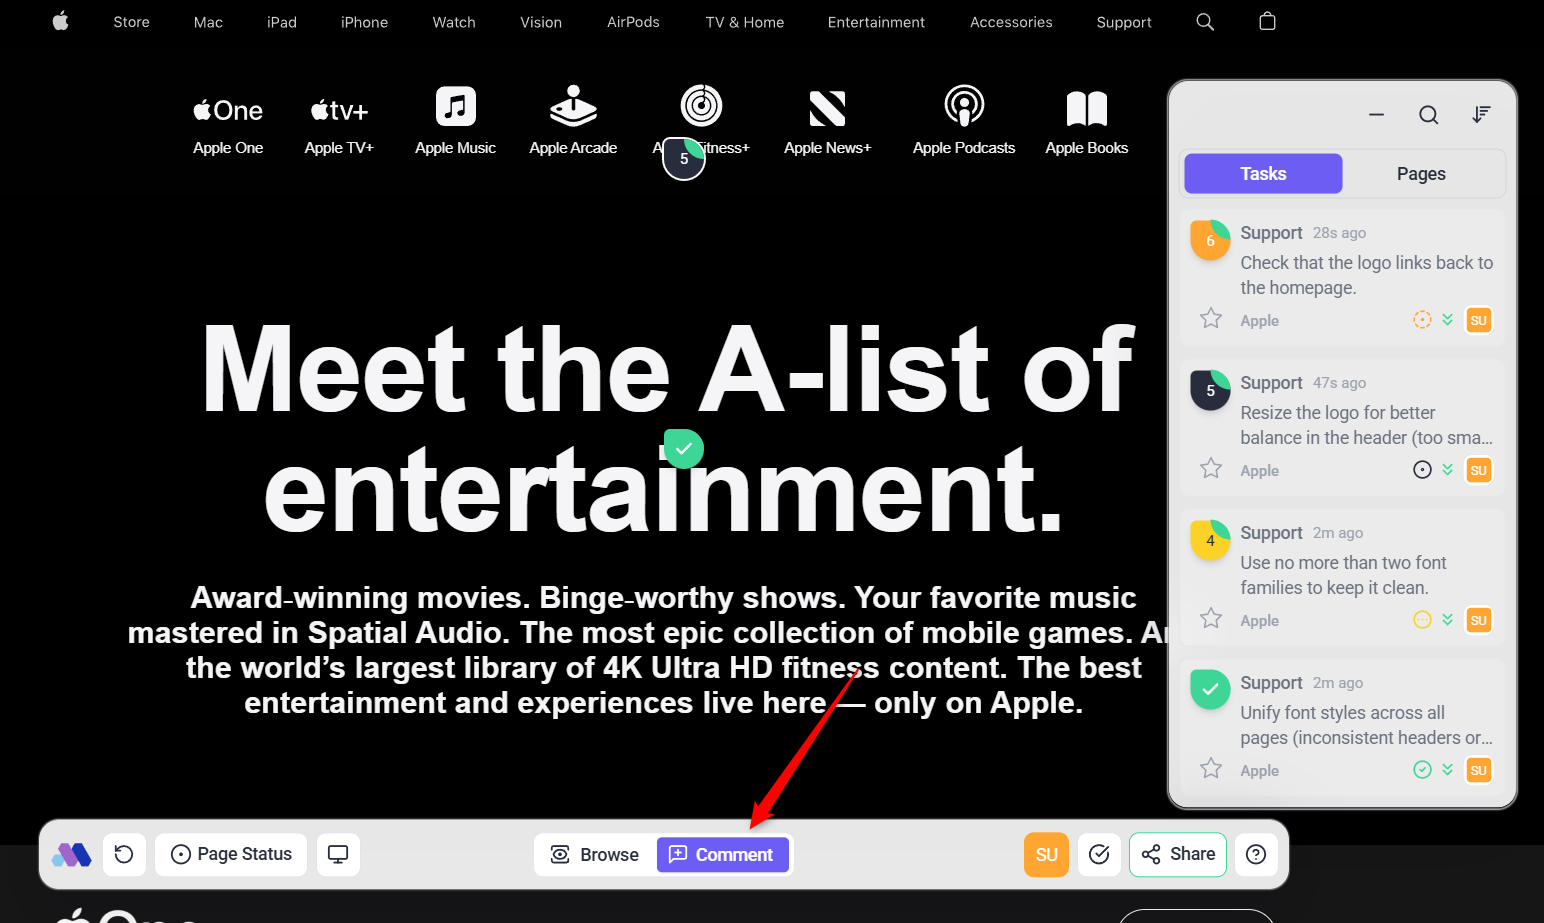
Task: Select comment pin number 5 on the page
Action: tap(684, 159)
